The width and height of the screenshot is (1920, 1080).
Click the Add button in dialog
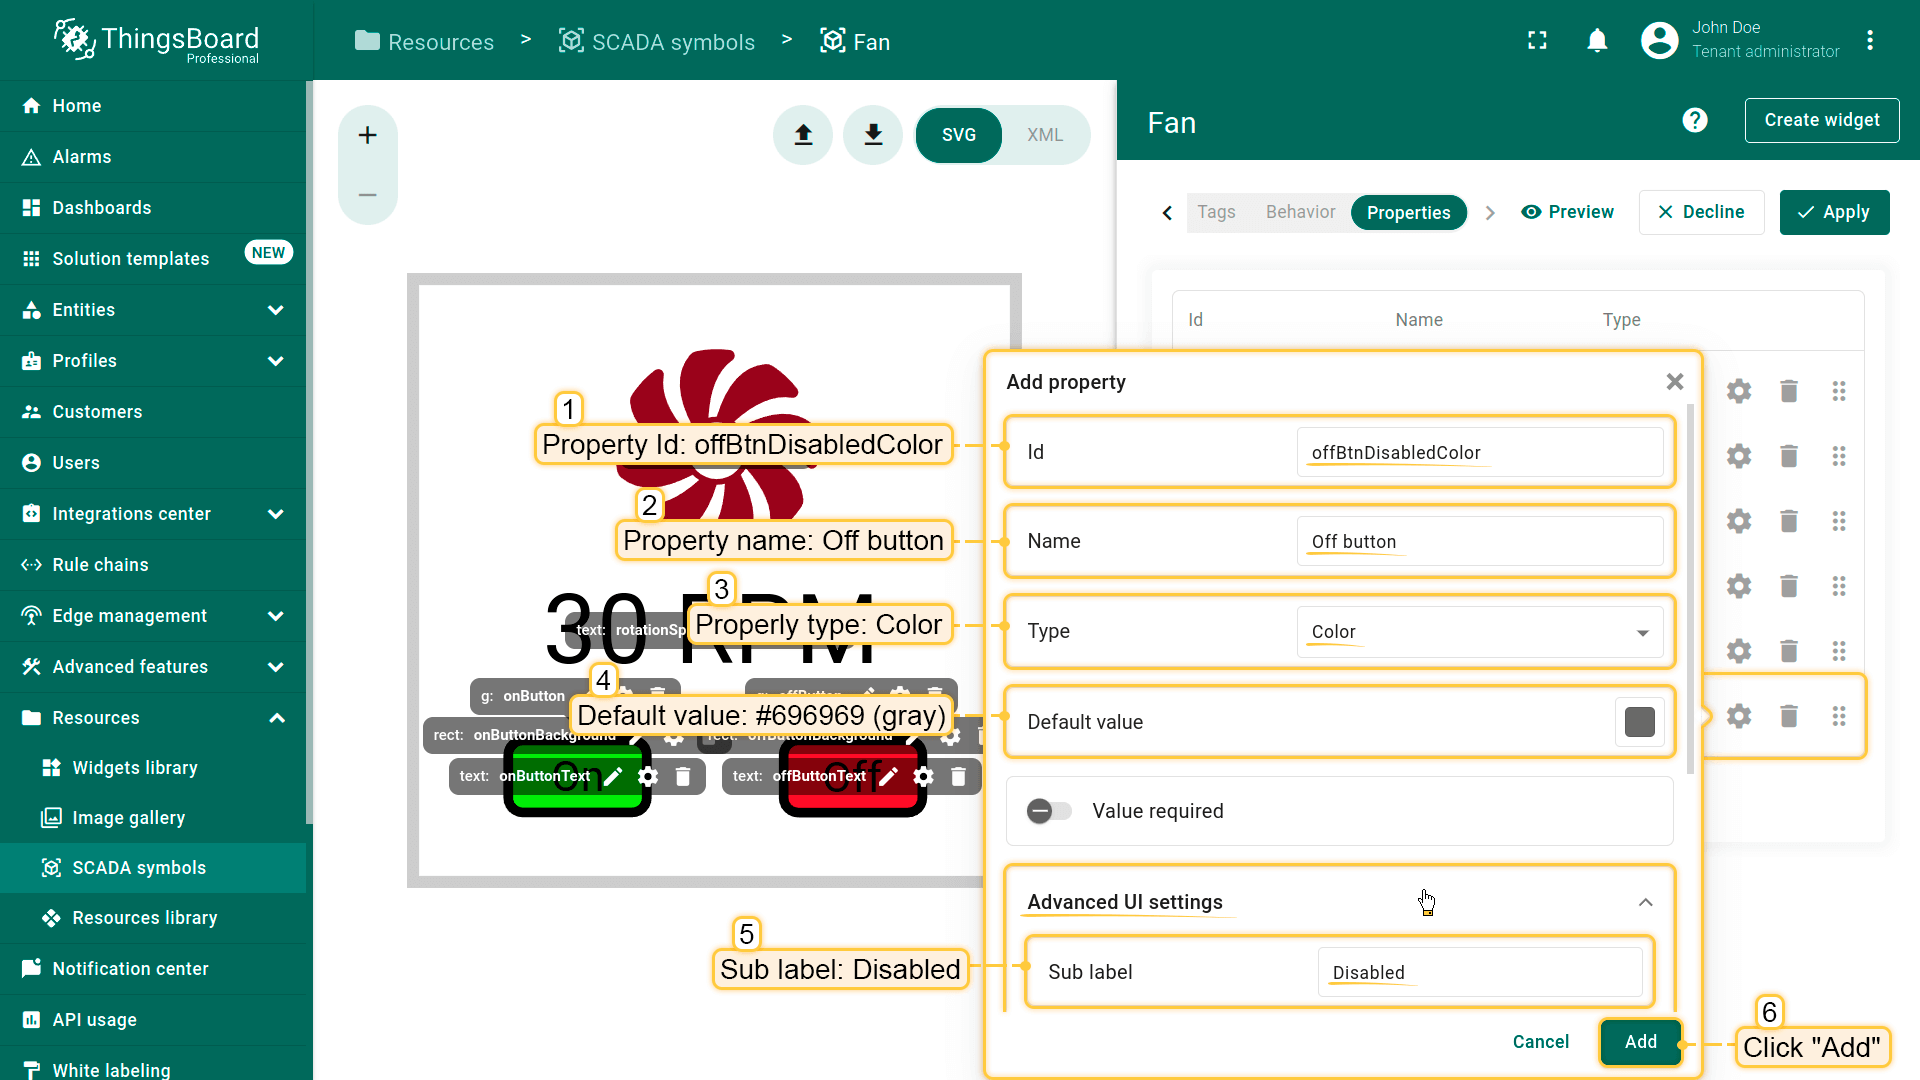click(x=1640, y=1042)
